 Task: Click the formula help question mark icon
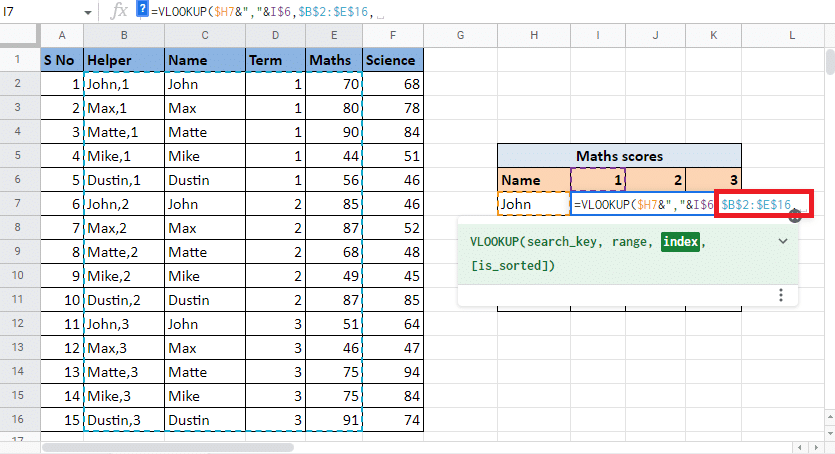(142, 10)
